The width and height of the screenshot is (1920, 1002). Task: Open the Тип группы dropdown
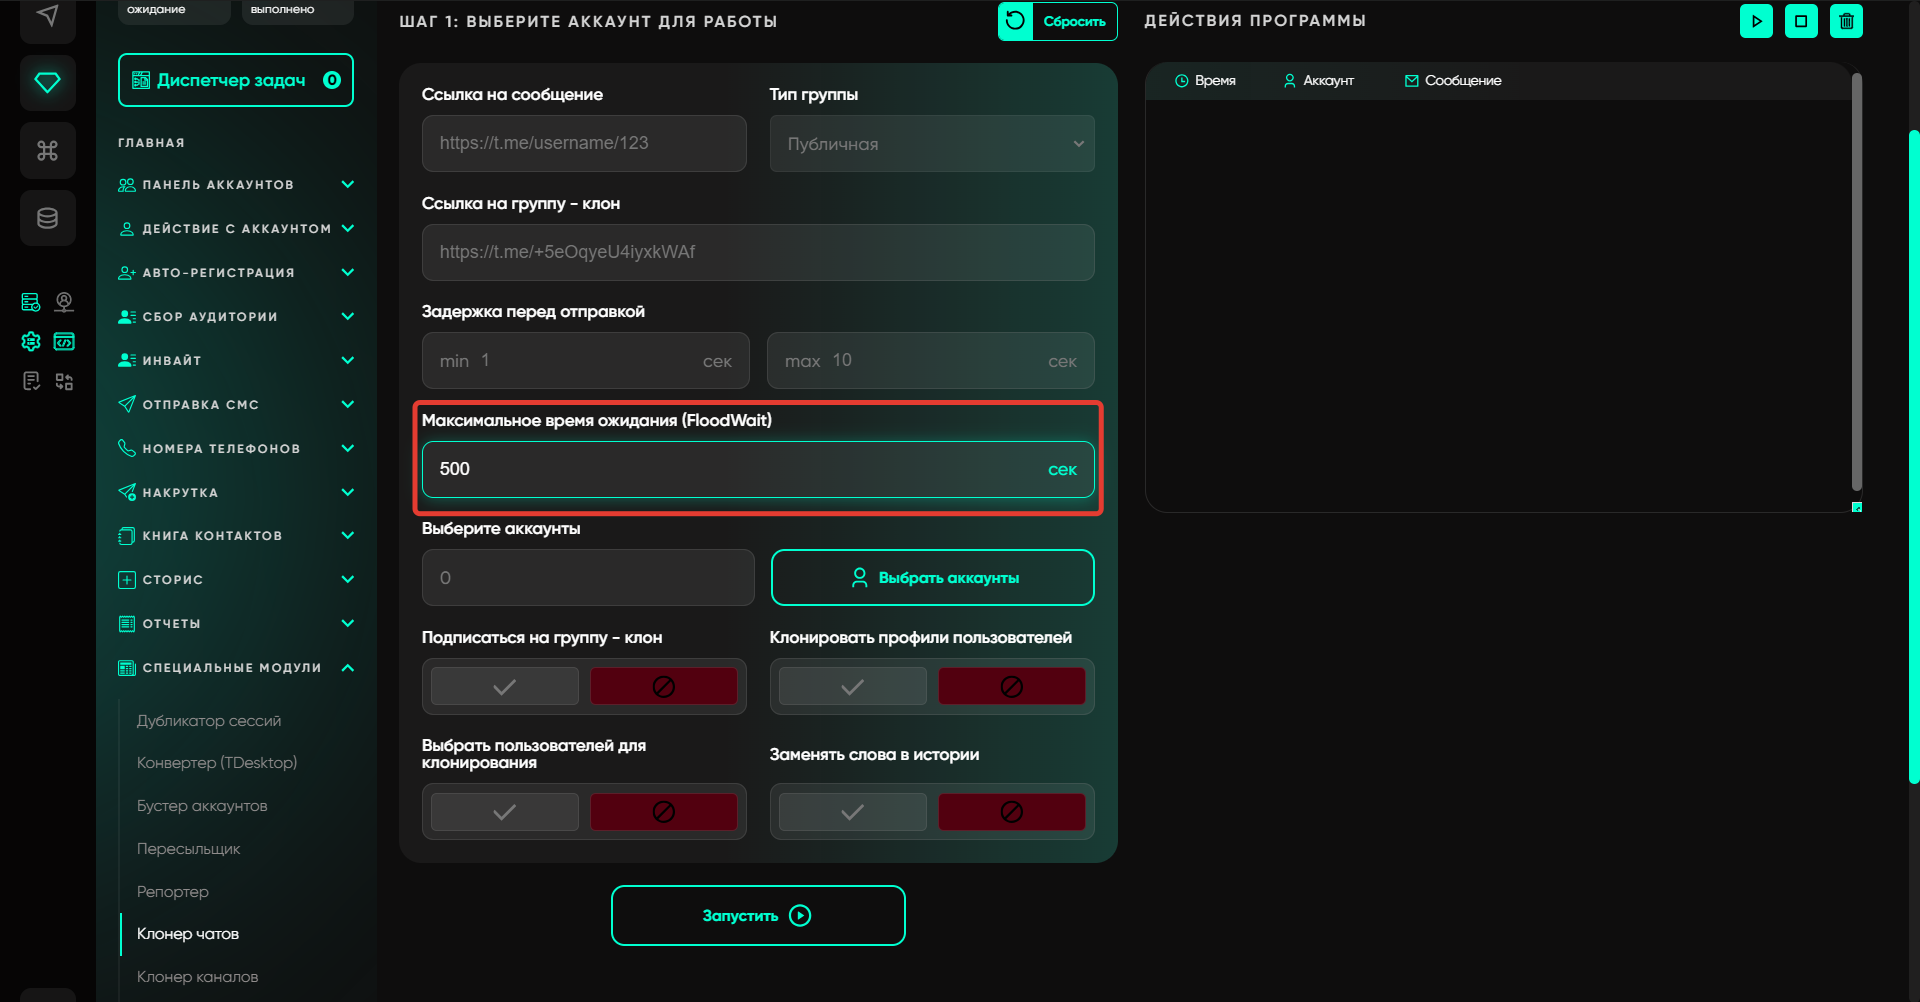pyautogui.click(x=931, y=144)
